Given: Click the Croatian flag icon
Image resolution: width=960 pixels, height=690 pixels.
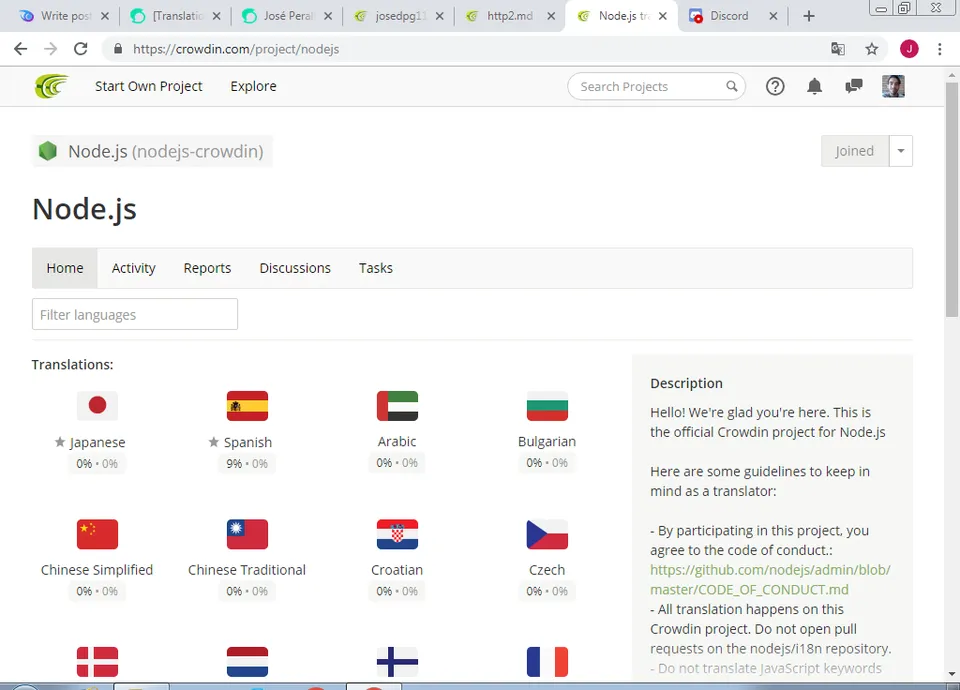Looking at the screenshot, I should click(397, 534).
